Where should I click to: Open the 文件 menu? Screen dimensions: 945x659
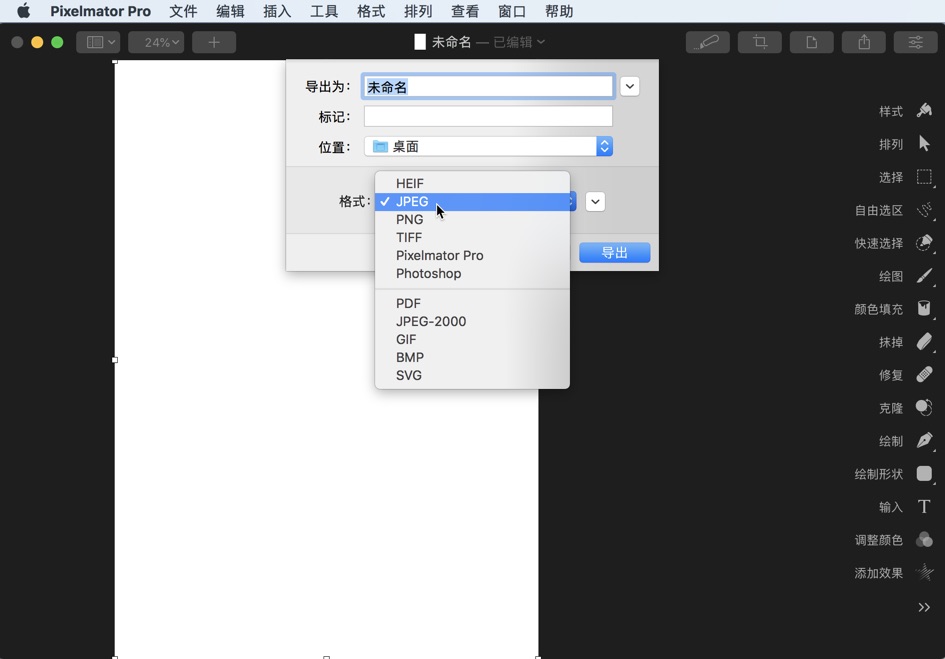pyautogui.click(x=183, y=11)
